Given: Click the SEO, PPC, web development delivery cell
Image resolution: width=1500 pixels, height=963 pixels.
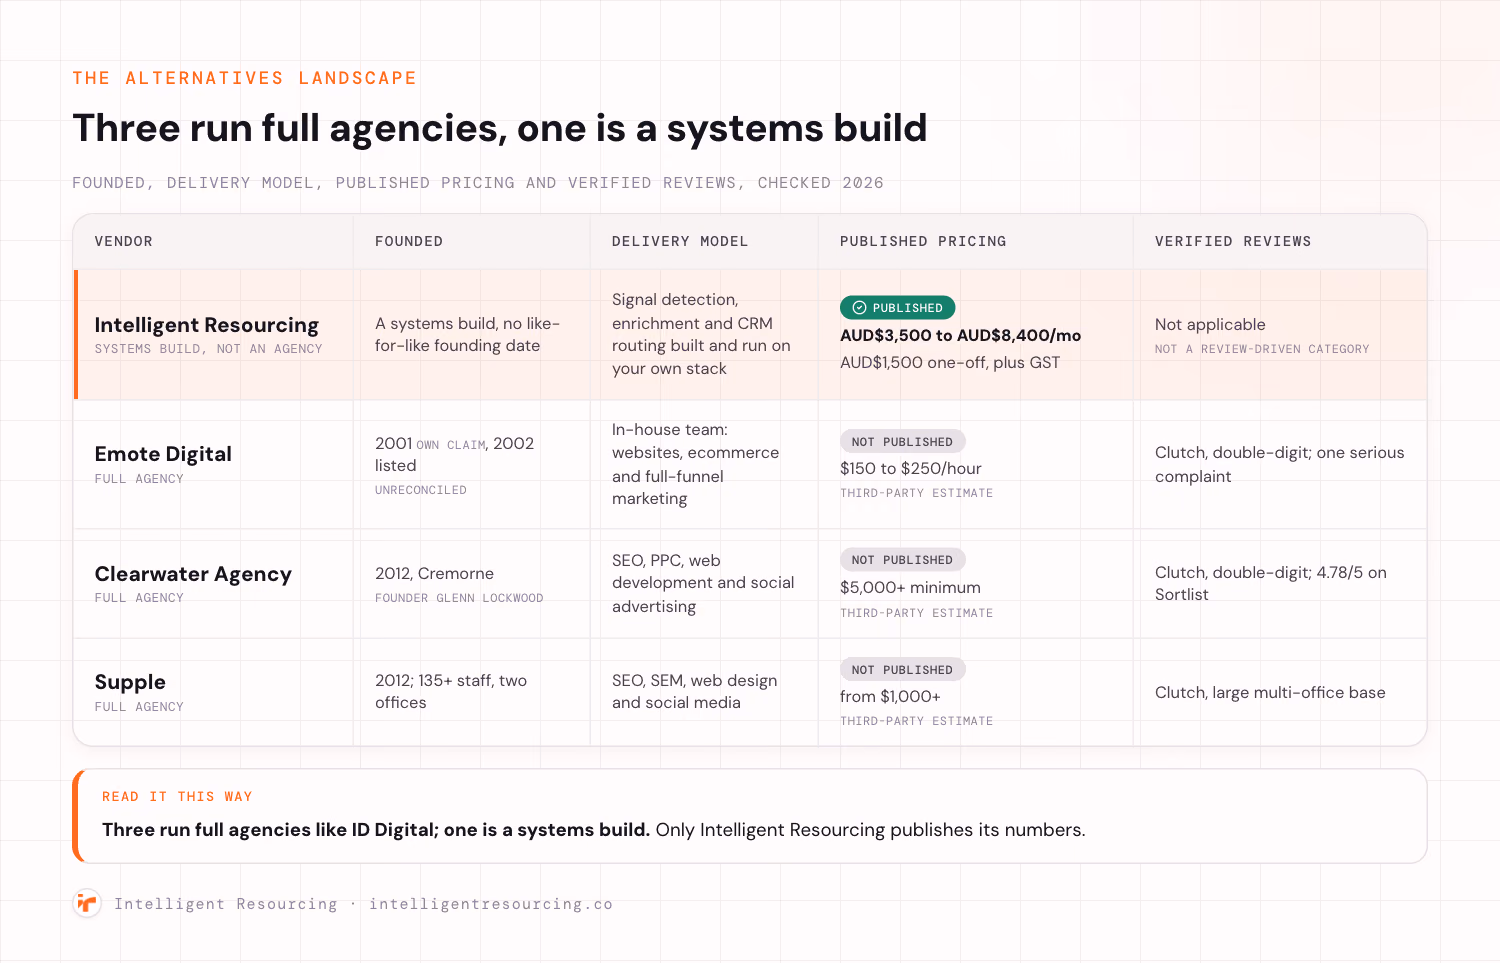Looking at the screenshot, I should [x=703, y=583].
